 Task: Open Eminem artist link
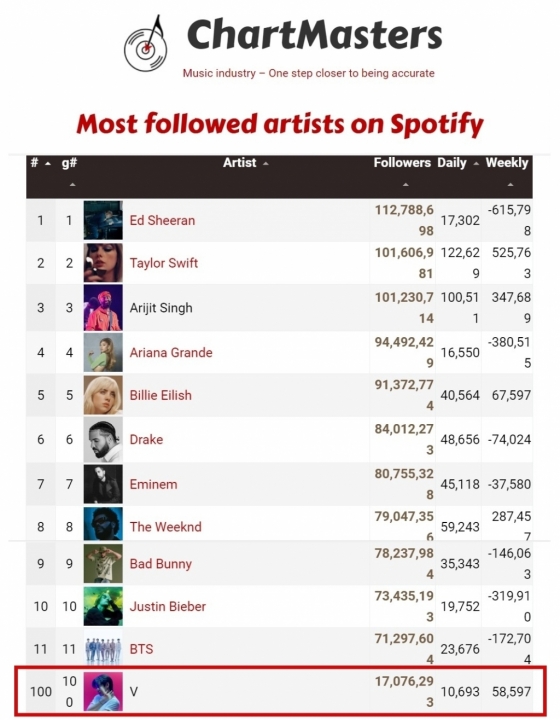[x=153, y=484]
